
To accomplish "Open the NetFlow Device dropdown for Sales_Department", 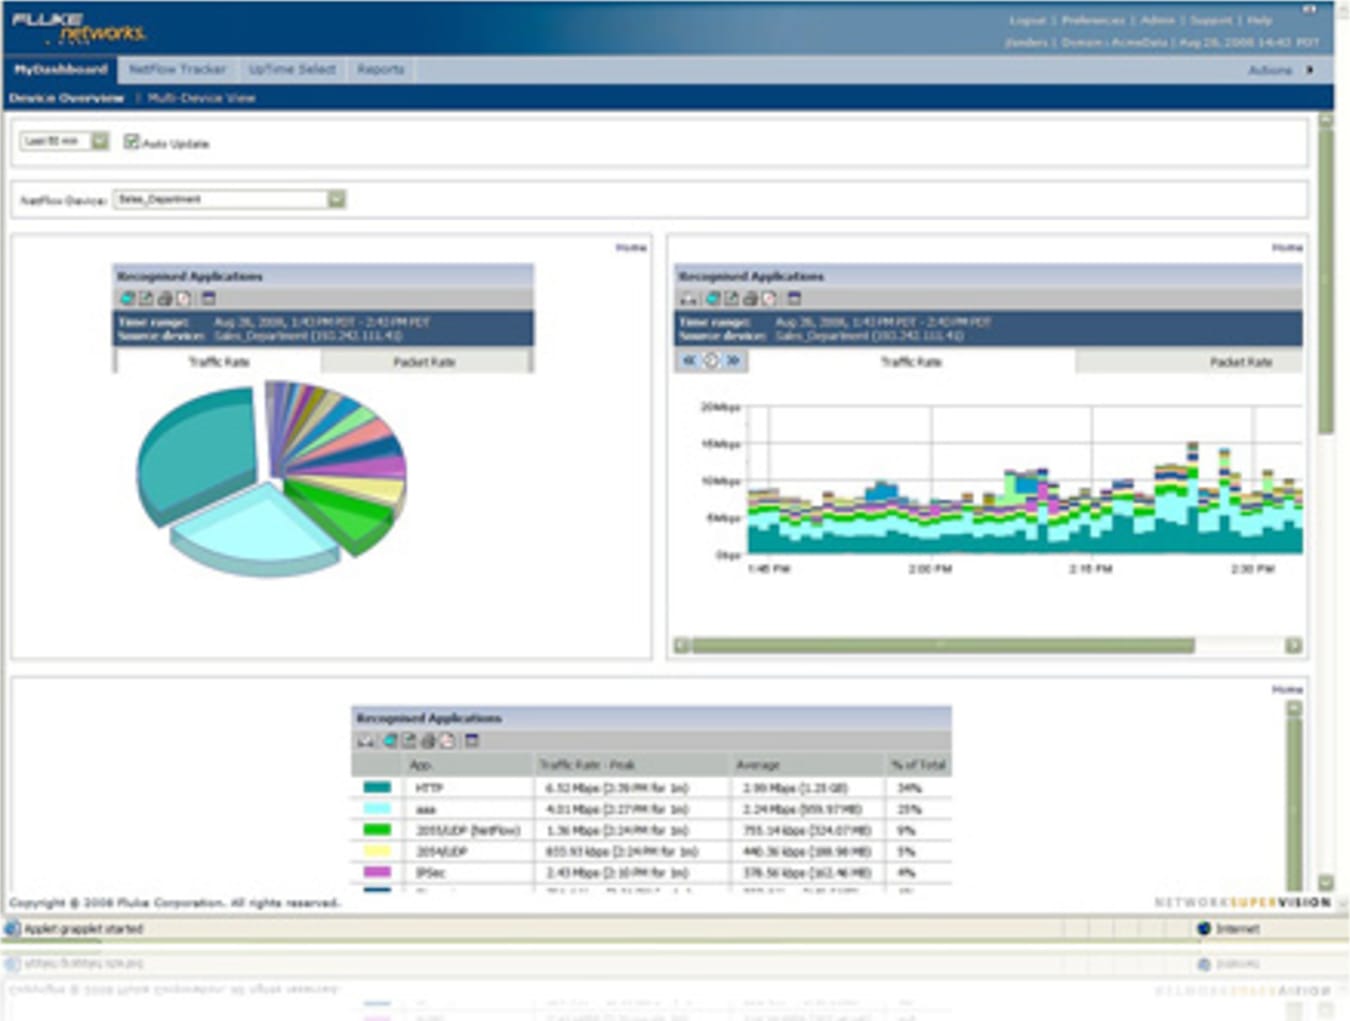I will (337, 199).
